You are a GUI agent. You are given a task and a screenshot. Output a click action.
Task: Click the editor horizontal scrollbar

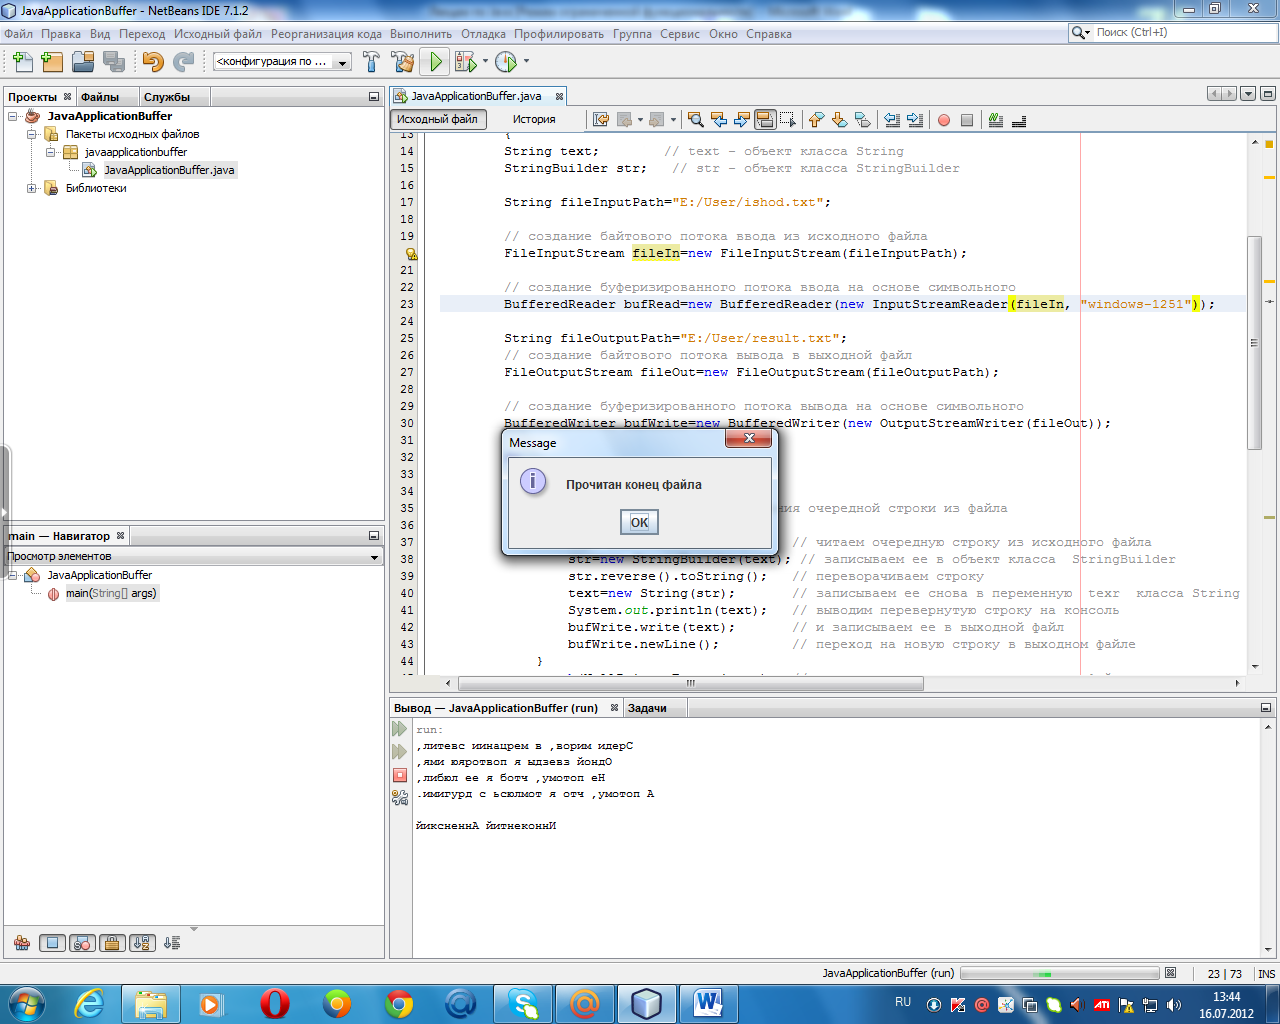pos(690,683)
